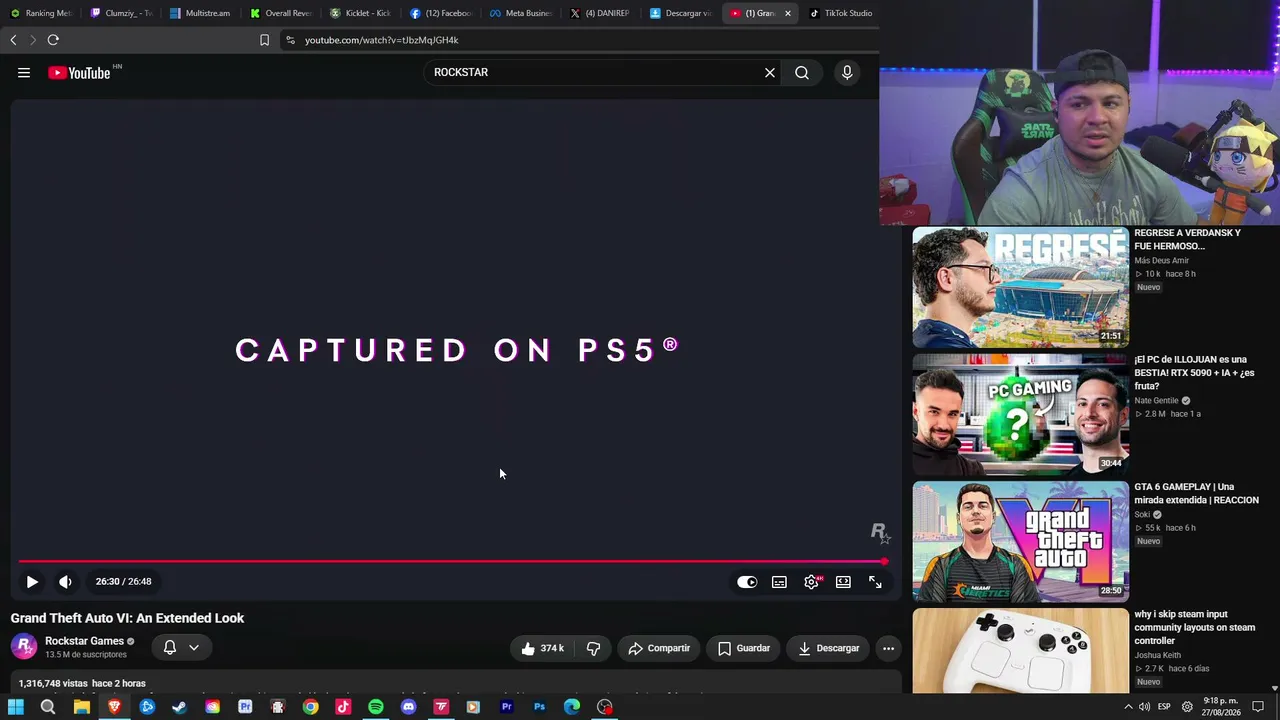The width and height of the screenshot is (1280, 720).
Task: Open the Nate Gentile channel
Action: click(1156, 401)
